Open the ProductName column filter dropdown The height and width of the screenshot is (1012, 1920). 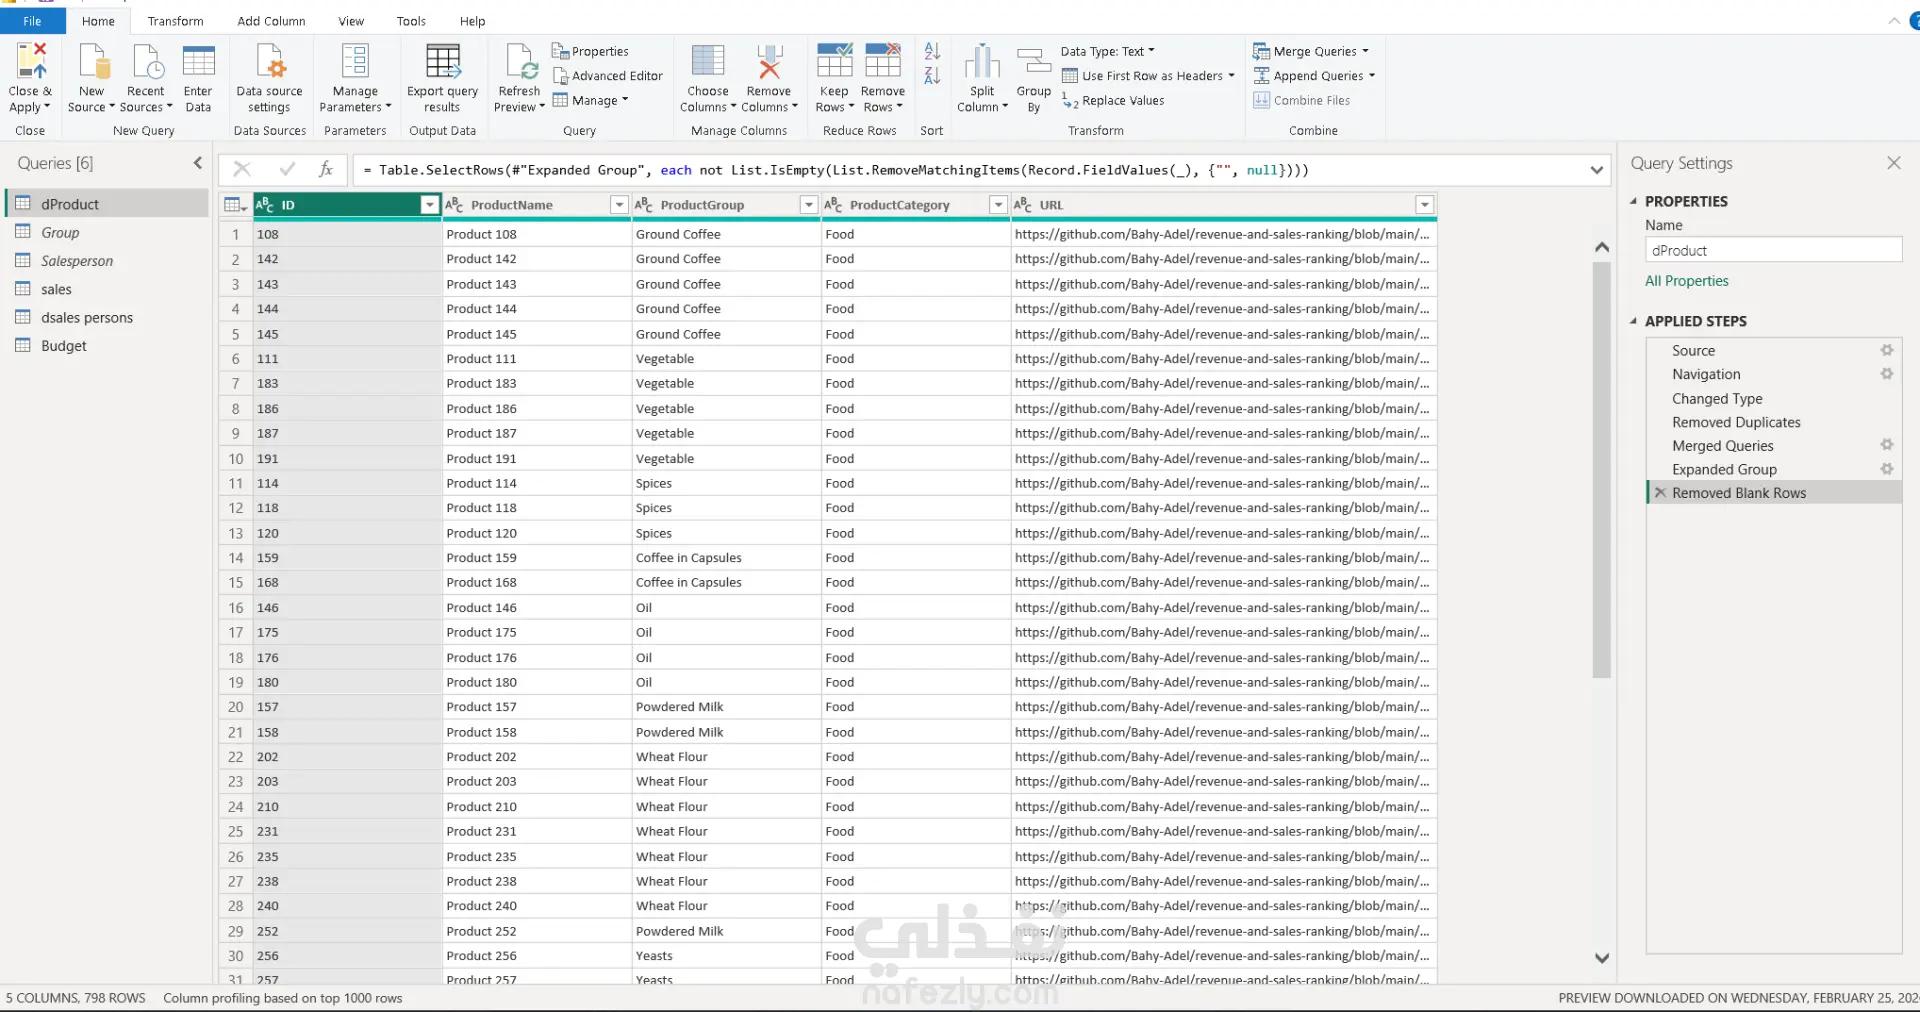pyautogui.click(x=619, y=205)
